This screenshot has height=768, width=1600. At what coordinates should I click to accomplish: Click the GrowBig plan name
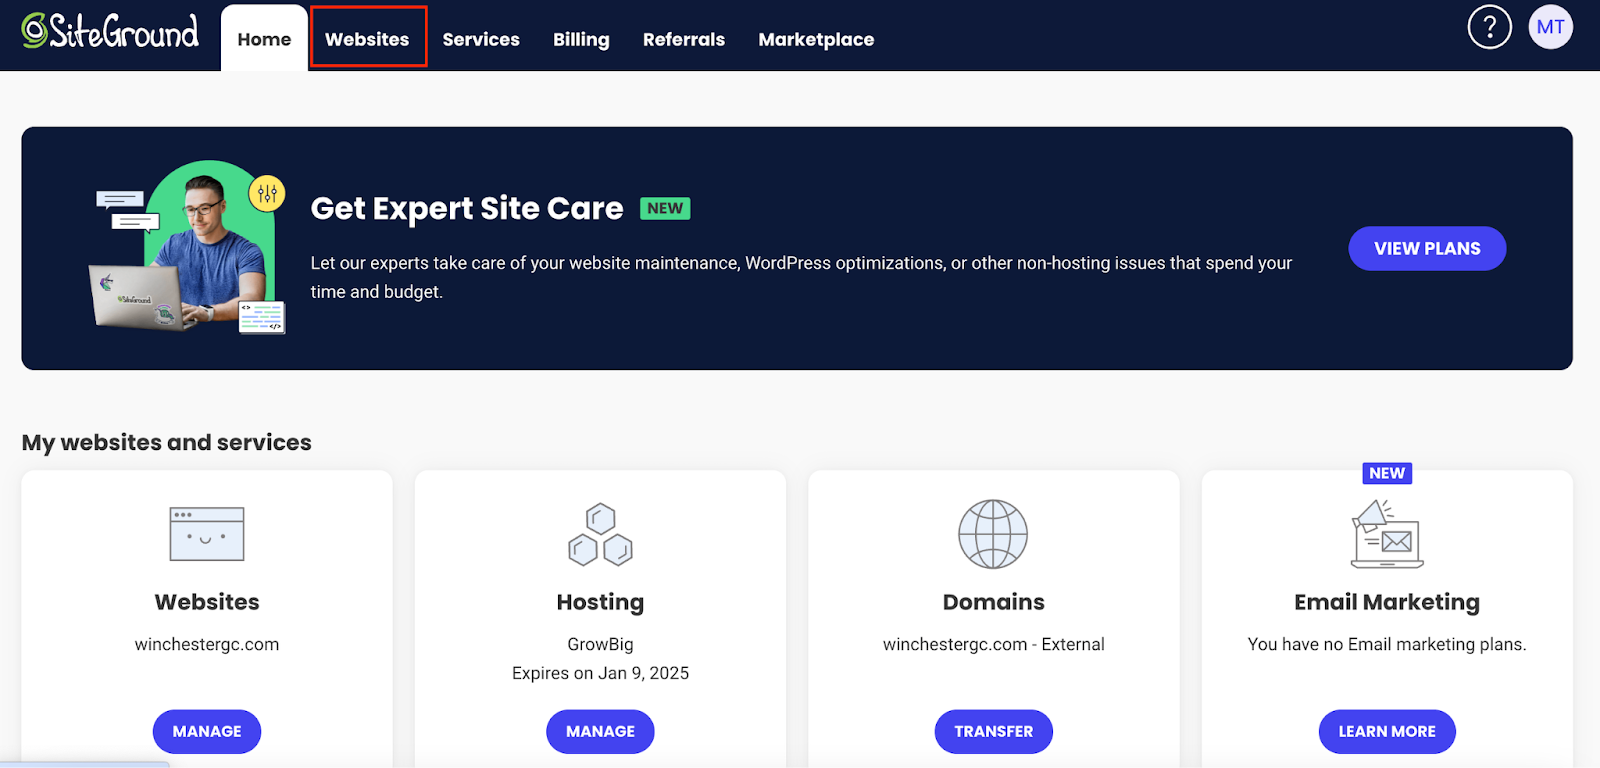[600, 645]
